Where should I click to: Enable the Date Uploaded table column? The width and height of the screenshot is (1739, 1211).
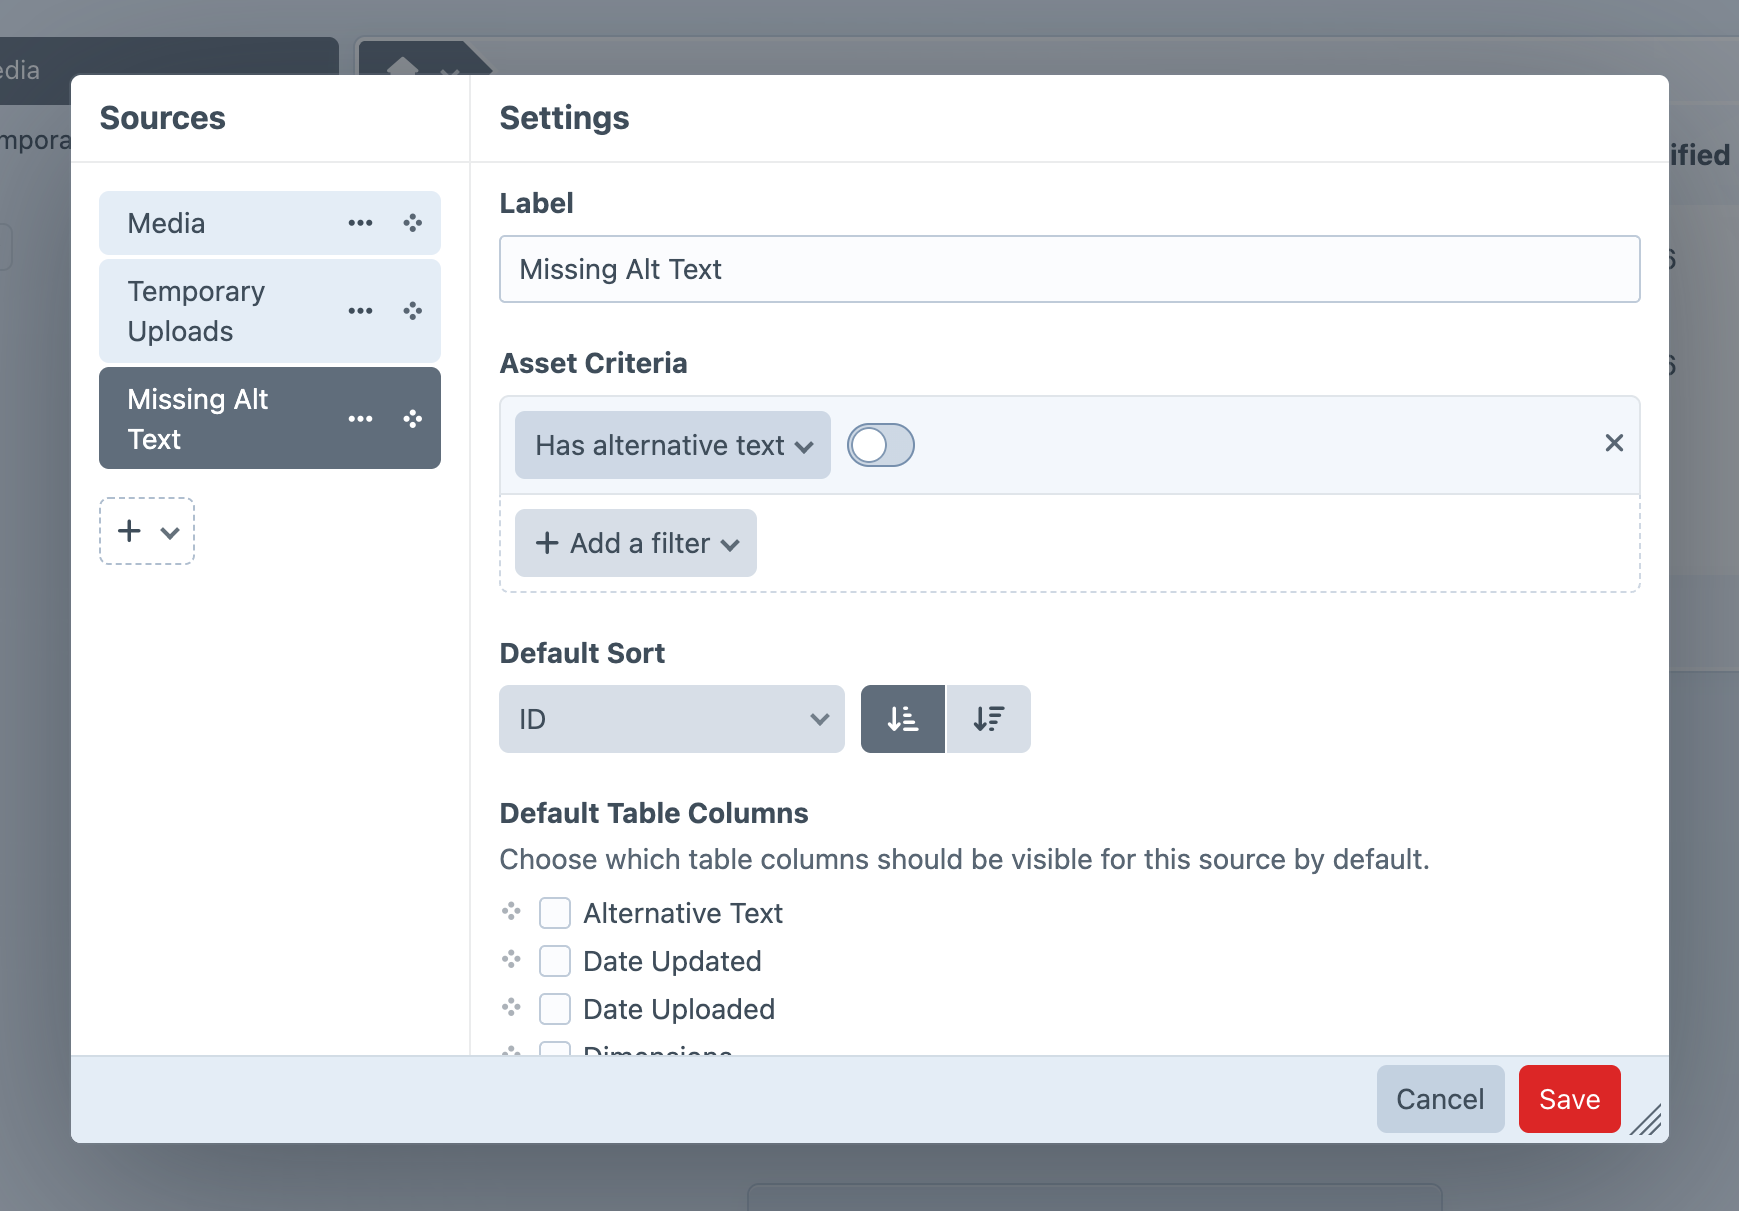[555, 1009]
